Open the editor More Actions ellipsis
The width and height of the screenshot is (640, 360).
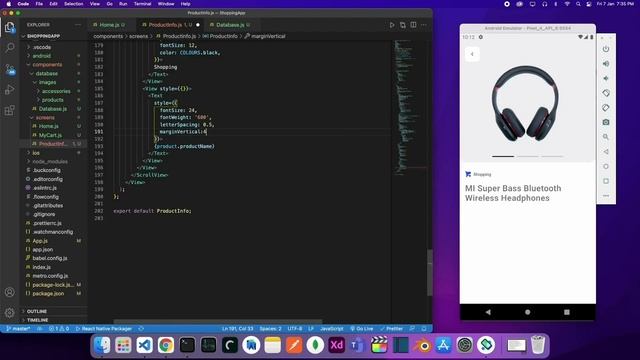coord(424,25)
